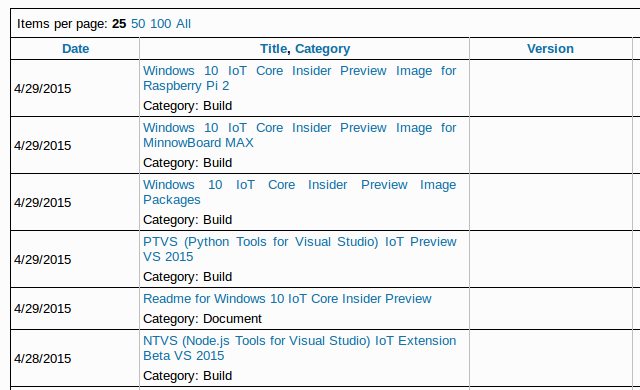The width and height of the screenshot is (640, 390).
Task: Click the Version cell of Raspberry Pi row
Action: (551, 88)
